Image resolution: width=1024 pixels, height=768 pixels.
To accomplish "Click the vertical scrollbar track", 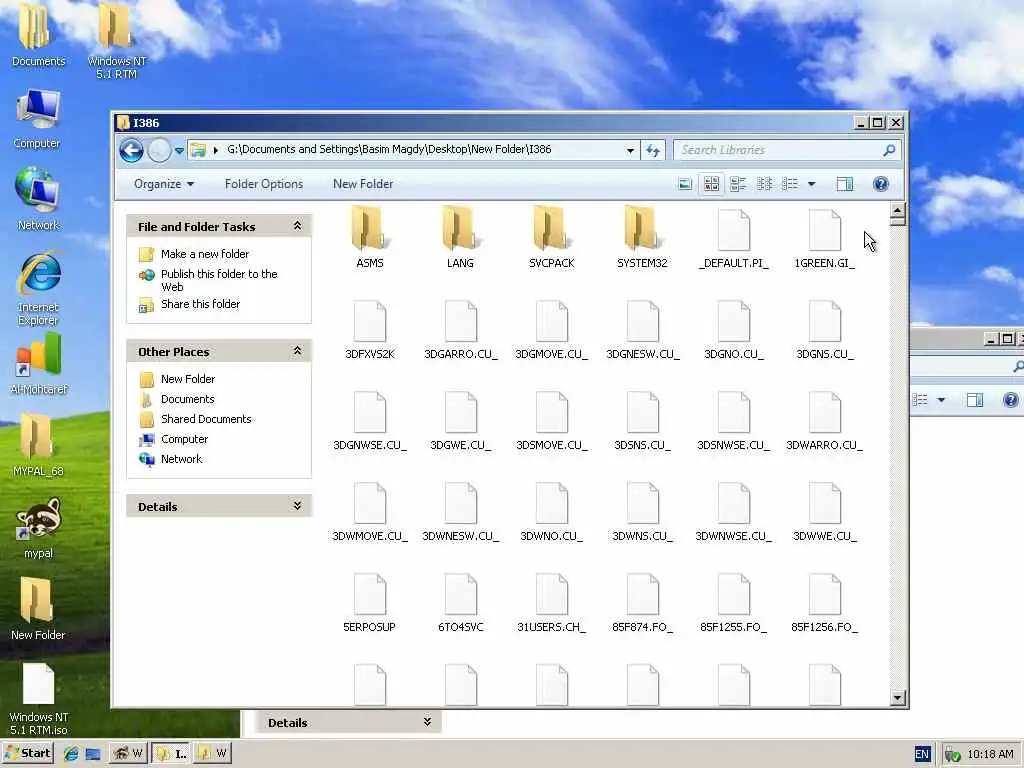I will point(897,457).
